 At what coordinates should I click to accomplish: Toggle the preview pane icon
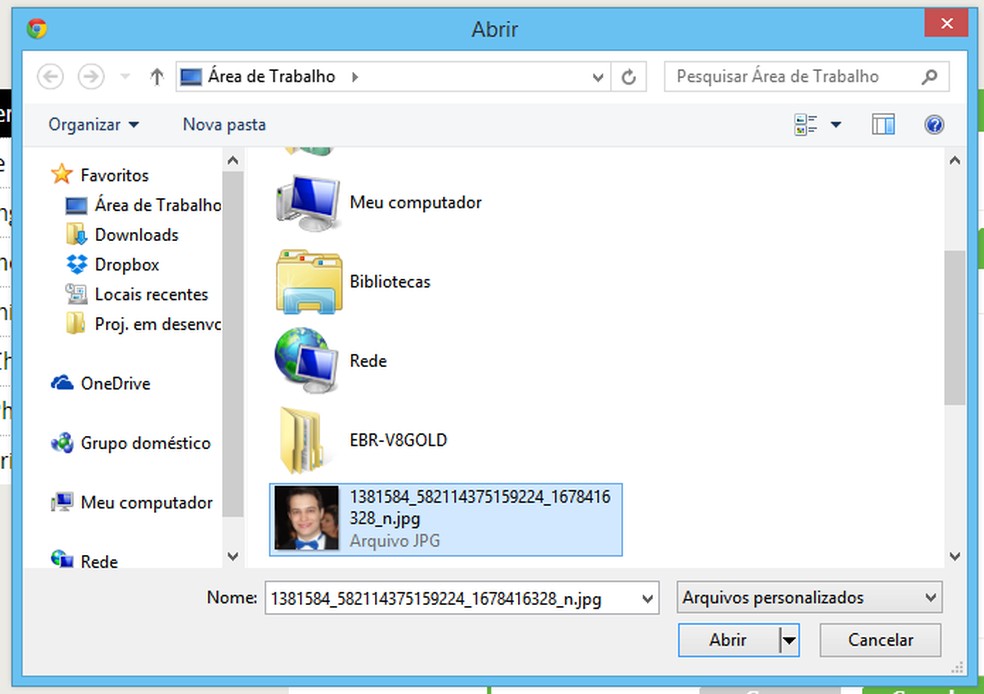[x=883, y=124]
